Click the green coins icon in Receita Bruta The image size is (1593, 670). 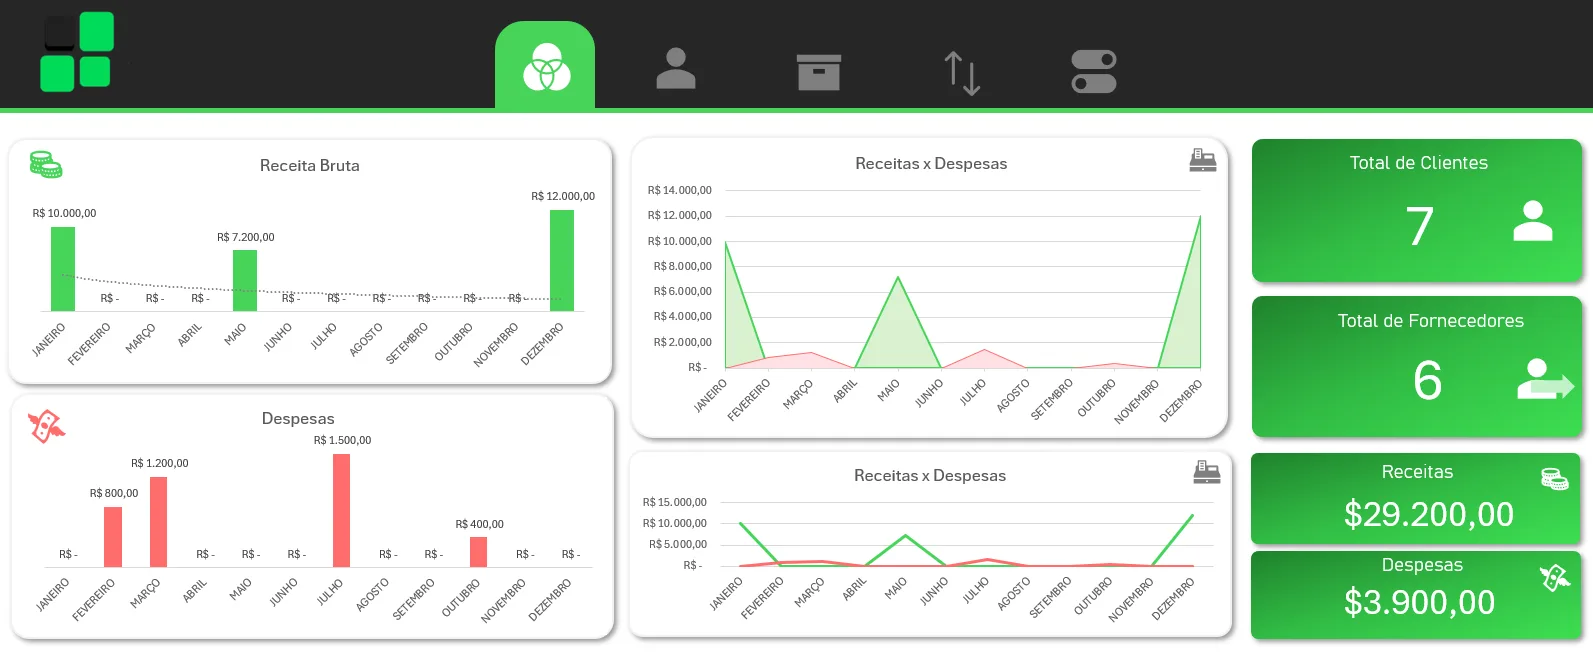[46, 165]
